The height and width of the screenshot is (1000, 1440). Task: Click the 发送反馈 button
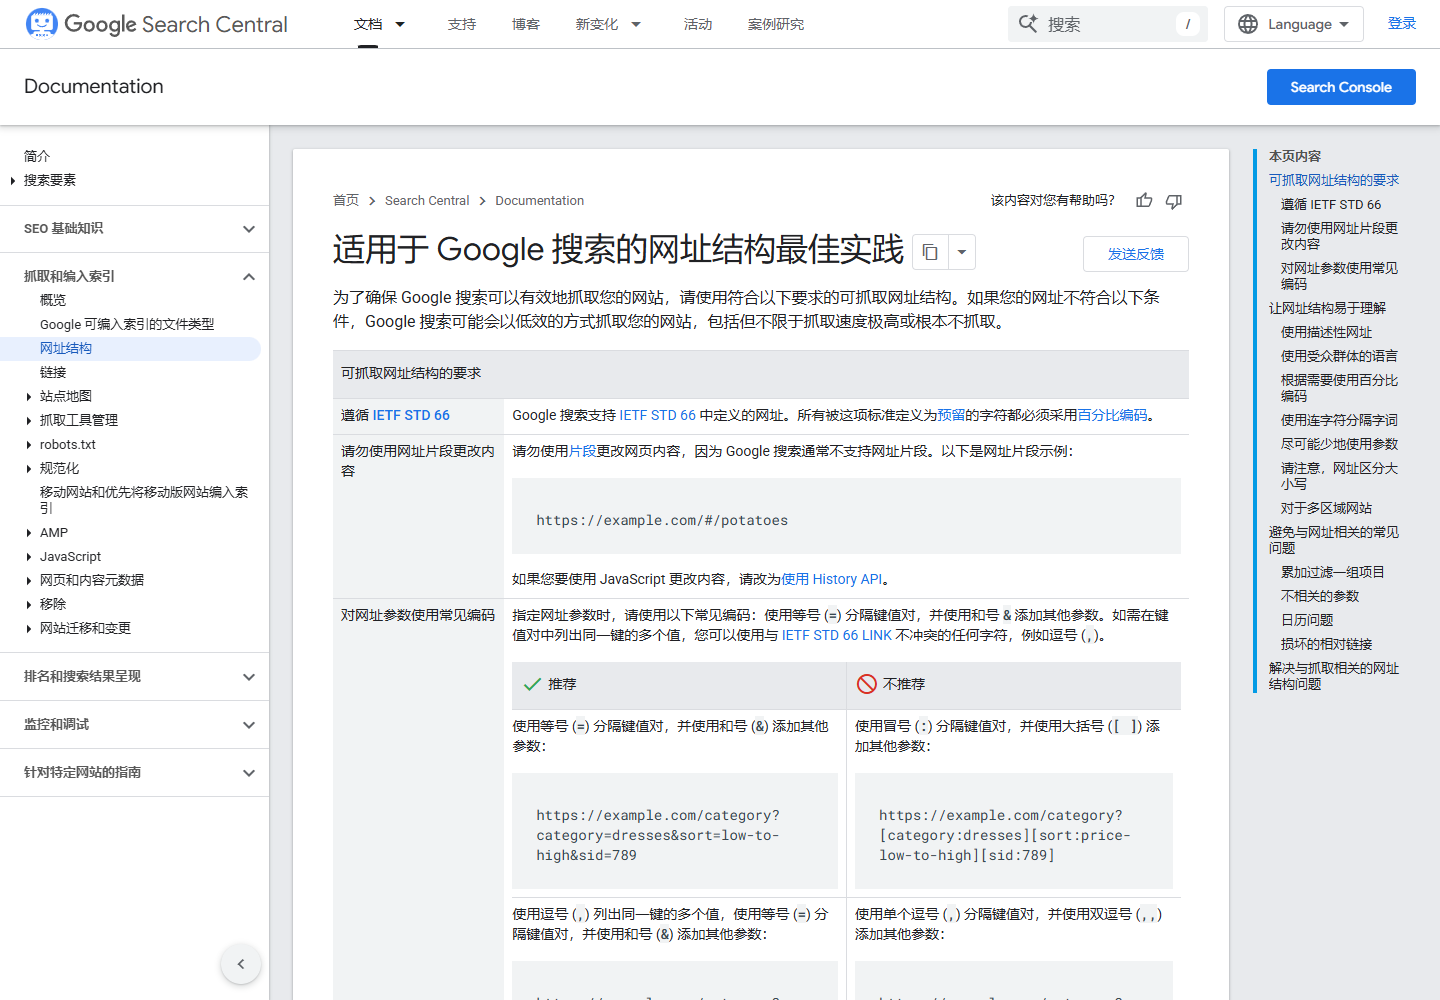coord(1136,254)
